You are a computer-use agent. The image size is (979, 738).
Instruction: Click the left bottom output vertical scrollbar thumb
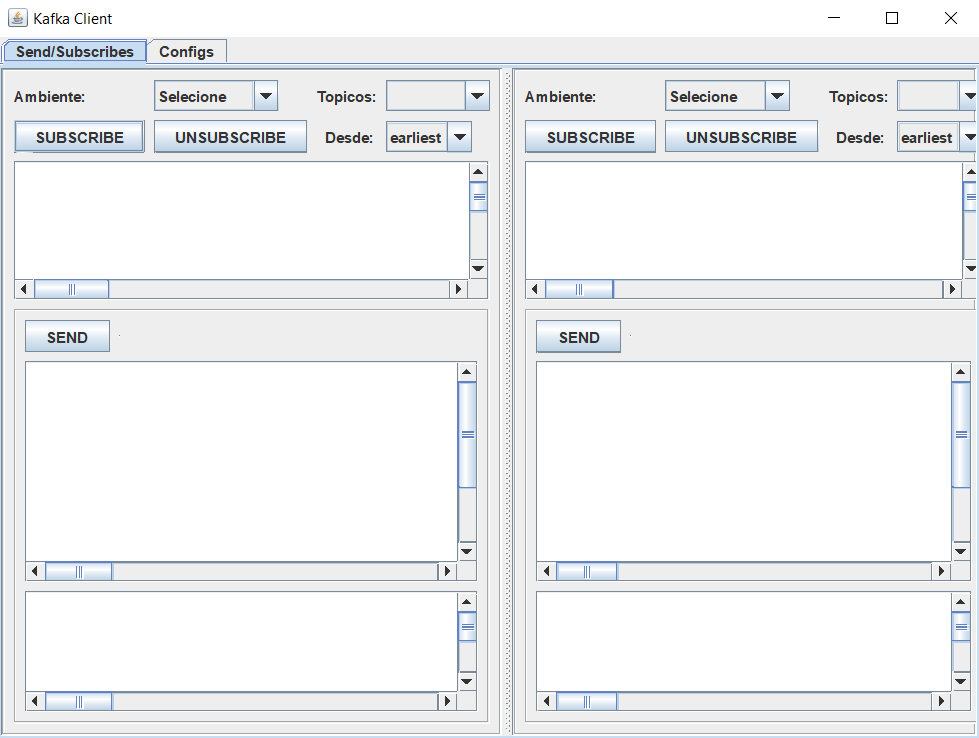(467, 626)
